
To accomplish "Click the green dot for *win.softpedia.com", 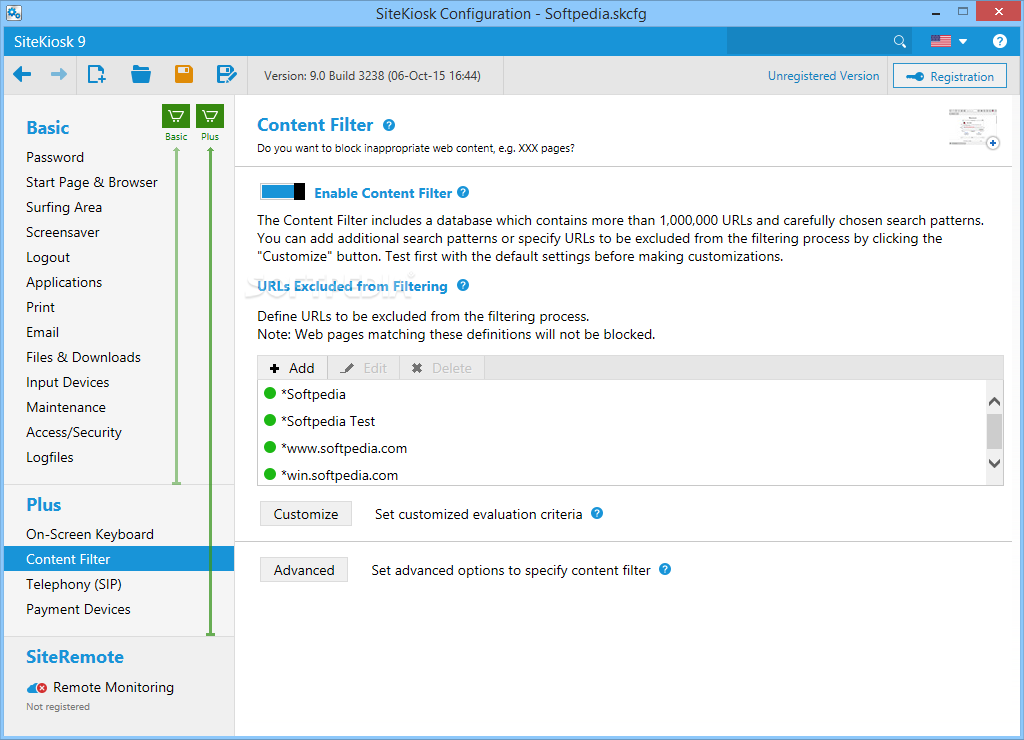I will point(270,474).
